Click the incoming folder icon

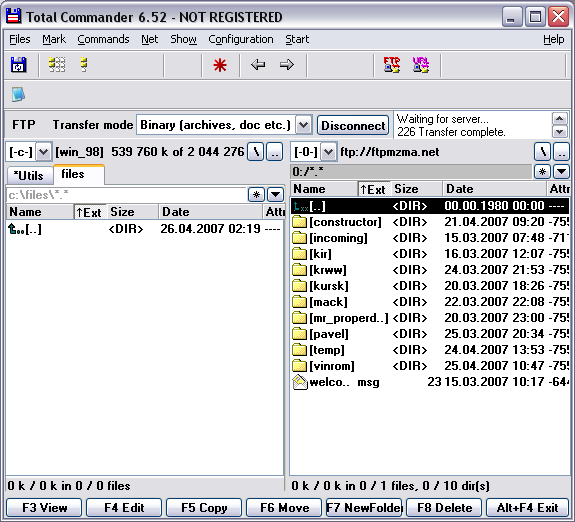point(300,238)
